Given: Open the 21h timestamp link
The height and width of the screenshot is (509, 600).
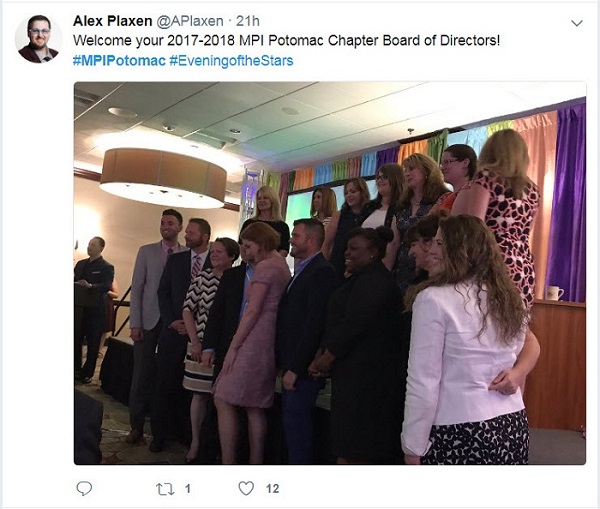Looking at the screenshot, I should (248, 21).
